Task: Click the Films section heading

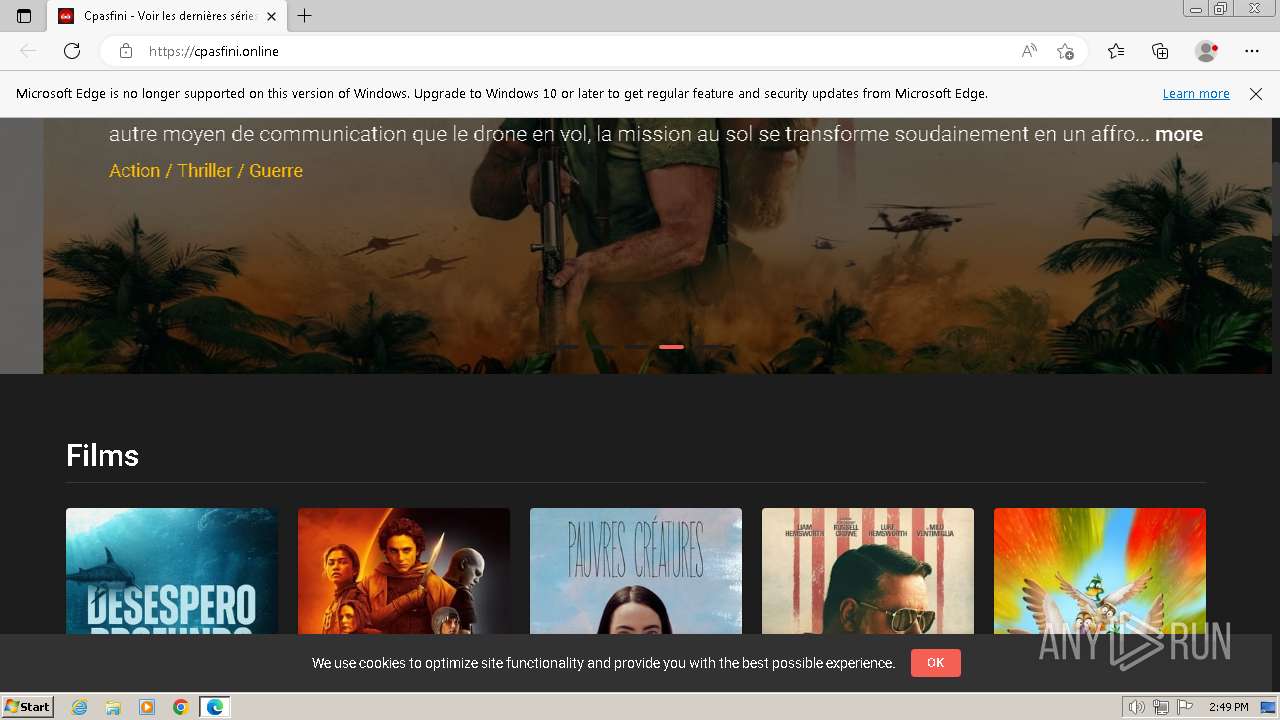Action: (102, 456)
